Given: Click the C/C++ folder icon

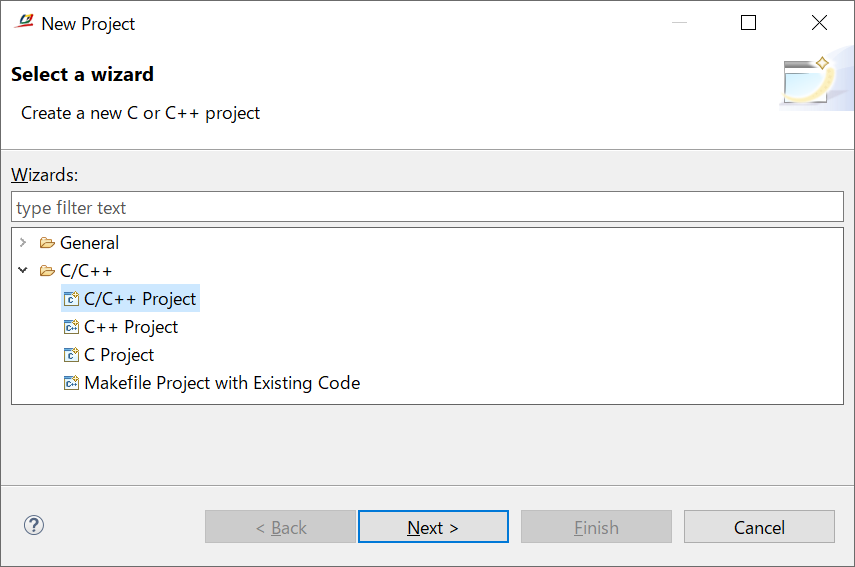Looking at the screenshot, I should click(x=47, y=271).
